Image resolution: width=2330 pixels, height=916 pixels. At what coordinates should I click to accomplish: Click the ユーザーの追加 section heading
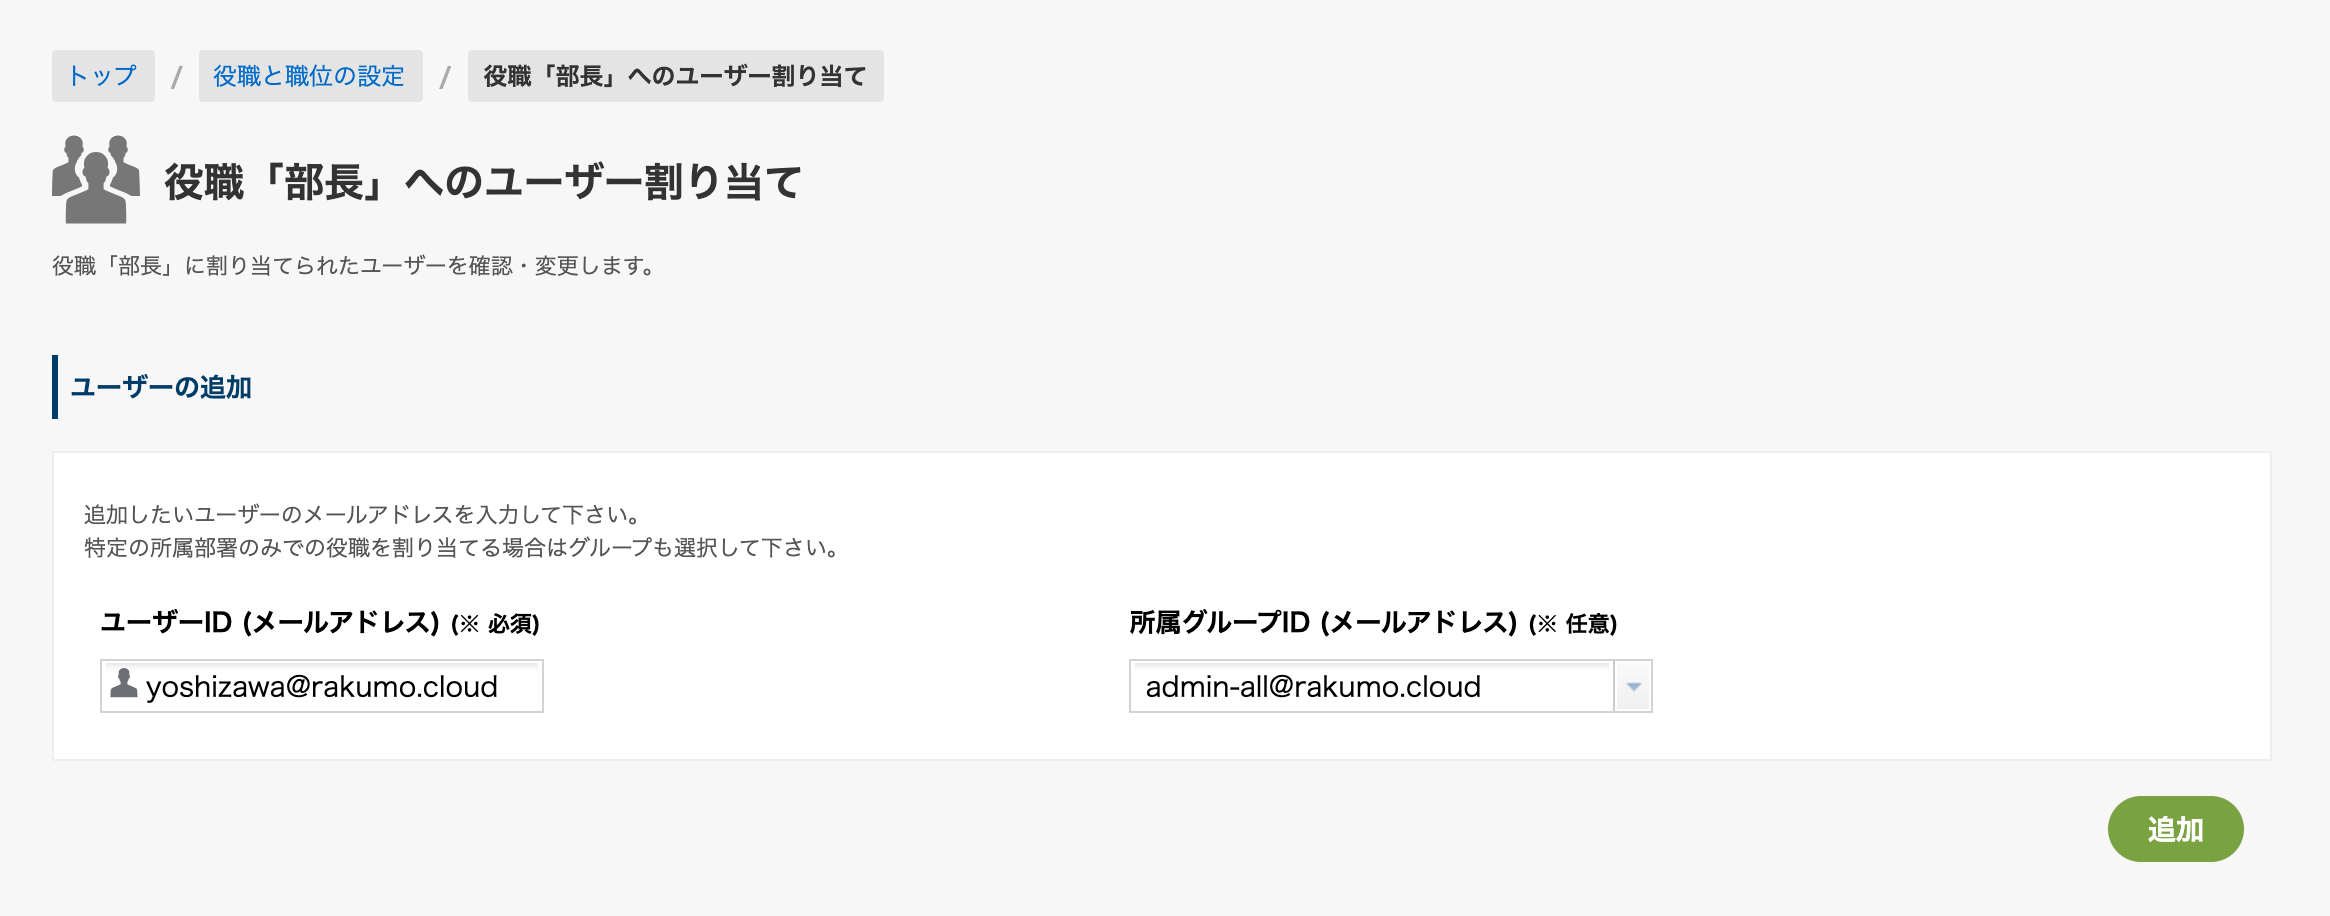point(161,387)
